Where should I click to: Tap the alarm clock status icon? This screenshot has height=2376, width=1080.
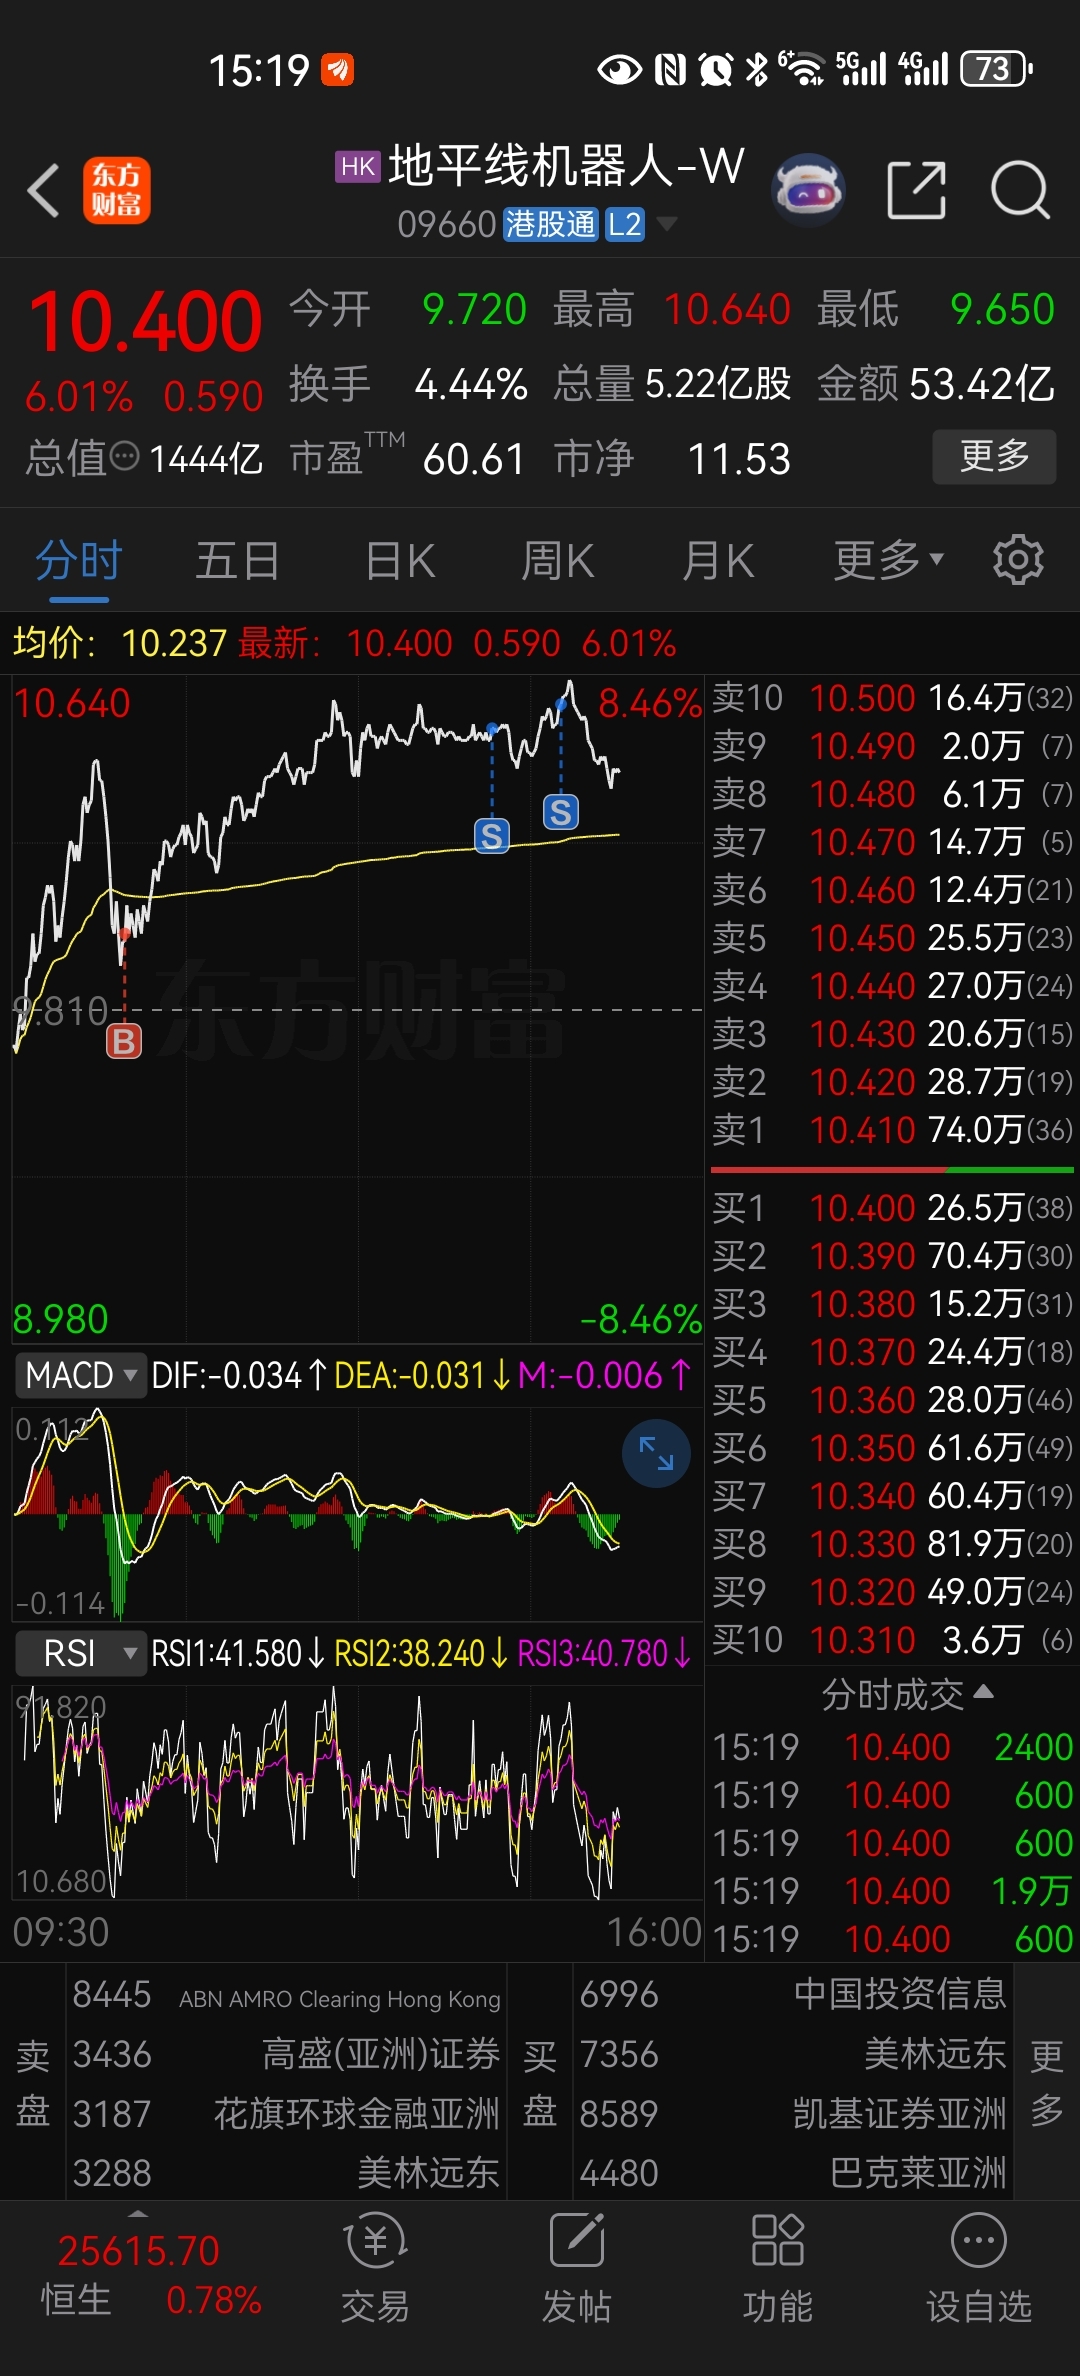[716, 69]
